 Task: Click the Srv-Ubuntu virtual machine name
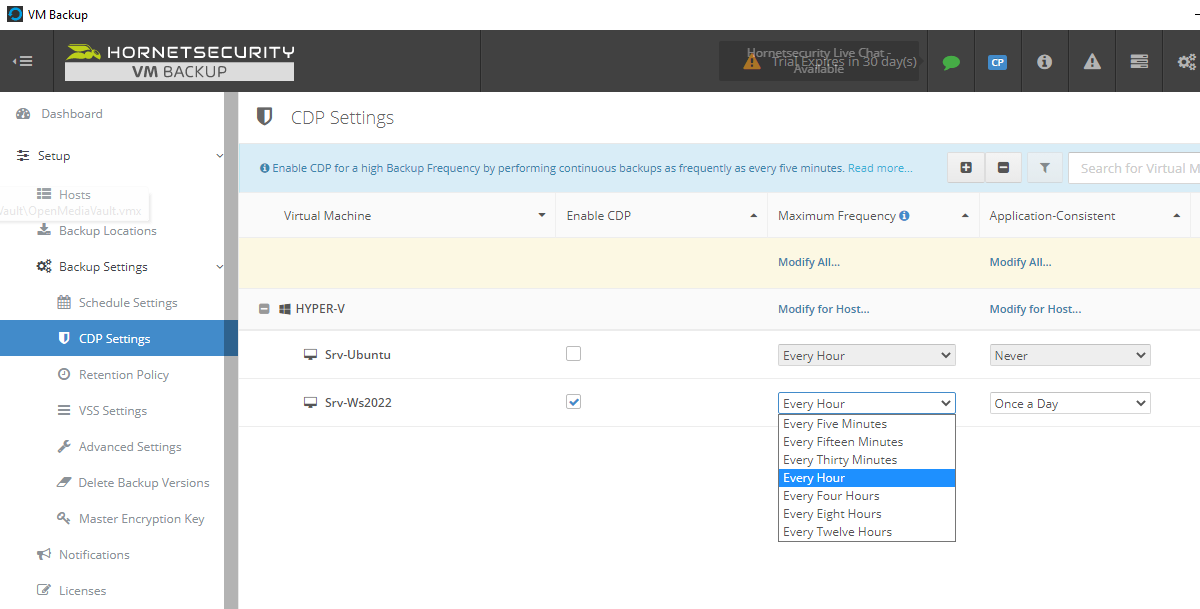pyautogui.click(x=358, y=355)
